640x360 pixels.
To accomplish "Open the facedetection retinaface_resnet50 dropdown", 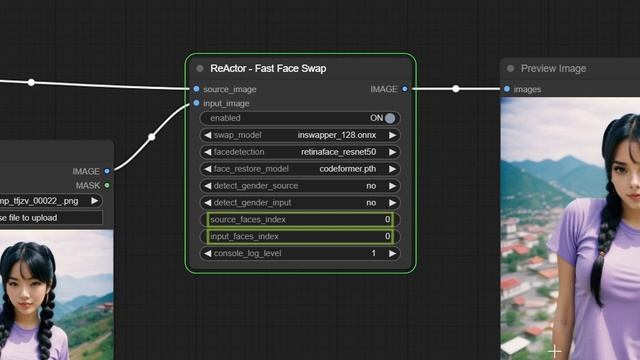I will point(300,152).
